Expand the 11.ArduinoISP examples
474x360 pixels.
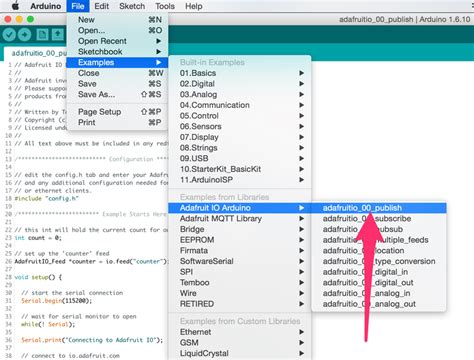240,180
